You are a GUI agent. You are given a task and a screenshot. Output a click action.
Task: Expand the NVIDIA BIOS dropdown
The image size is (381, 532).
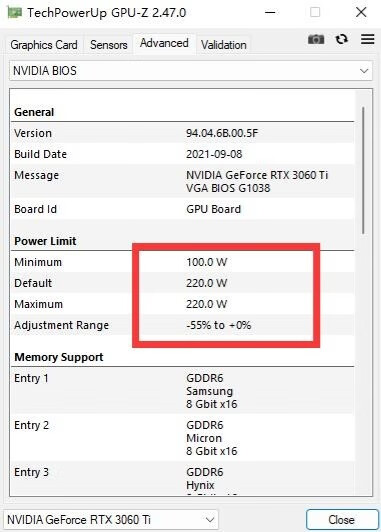[x=191, y=71]
